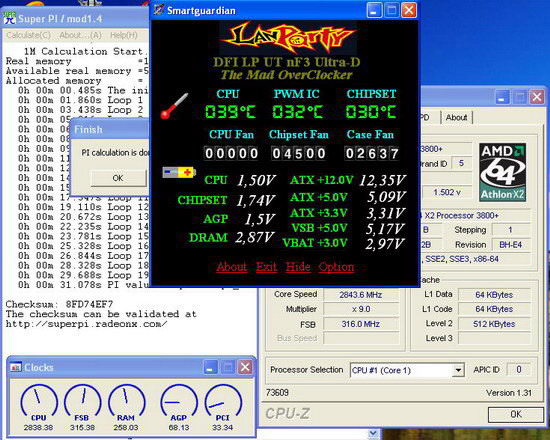This screenshot has width=550, height=440.
Task: Click the L1 Data 64 KBytes field
Action: click(x=494, y=295)
